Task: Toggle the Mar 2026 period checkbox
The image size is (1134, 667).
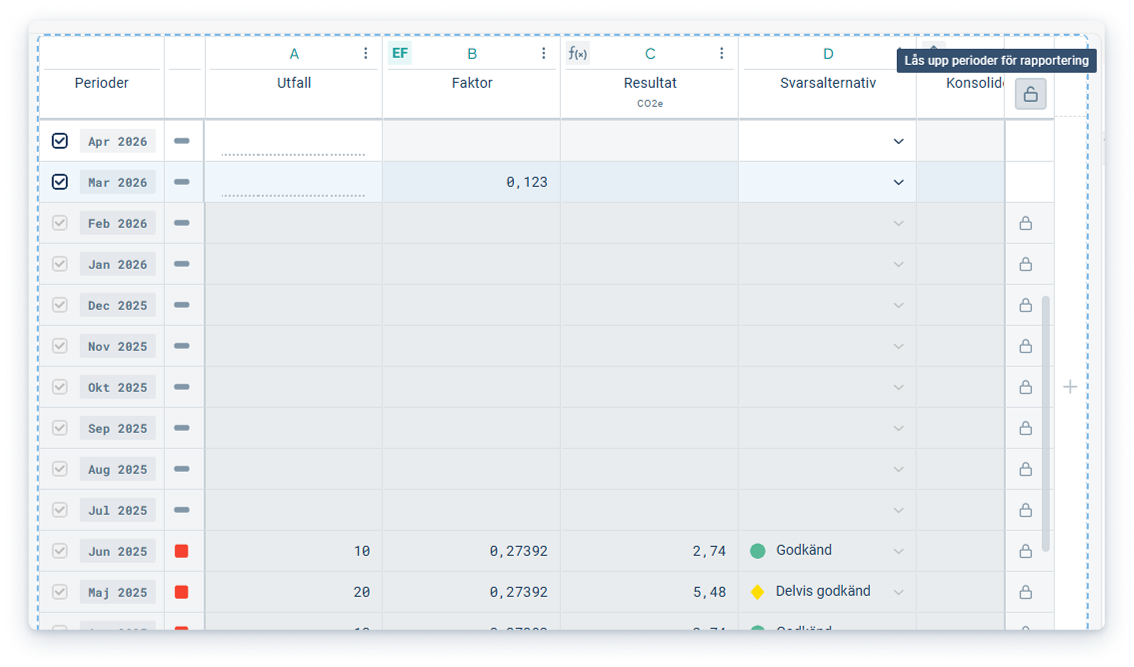Action: [60, 182]
